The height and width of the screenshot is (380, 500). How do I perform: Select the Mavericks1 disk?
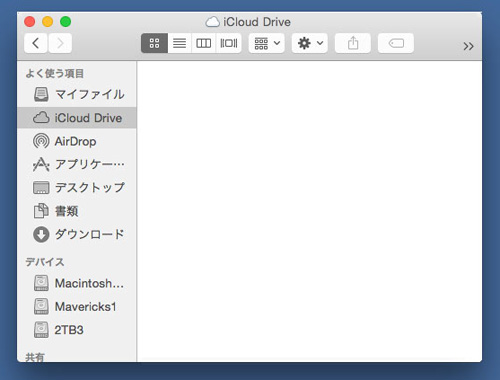click(77, 307)
